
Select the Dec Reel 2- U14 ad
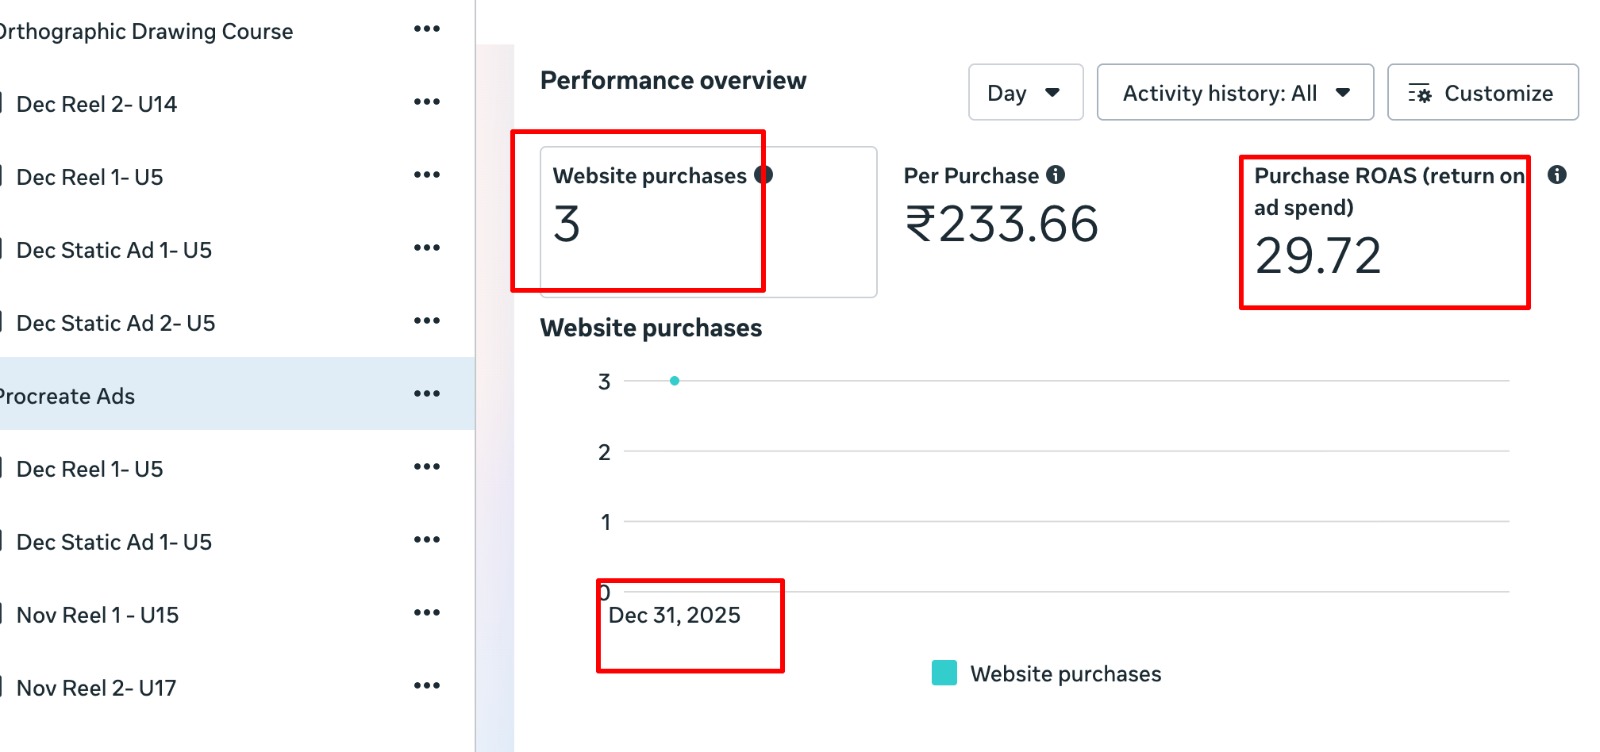[97, 104]
